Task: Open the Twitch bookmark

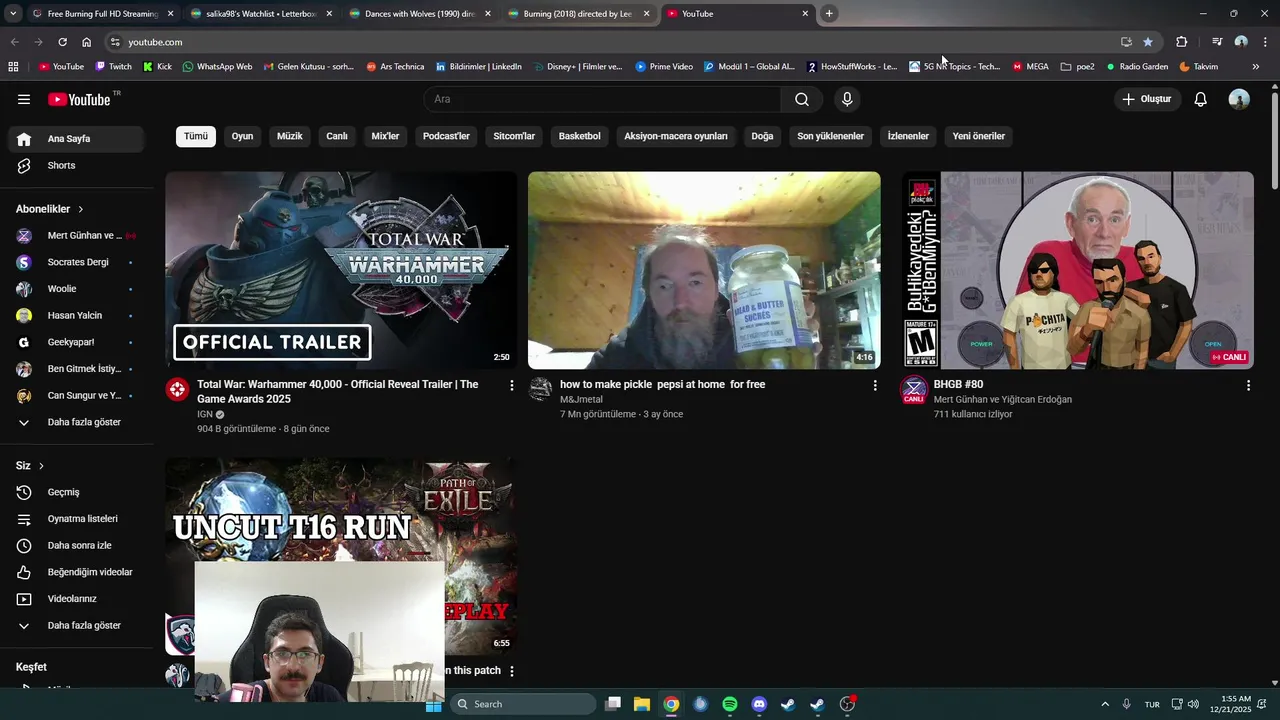Action: click(x=113, y=67)
